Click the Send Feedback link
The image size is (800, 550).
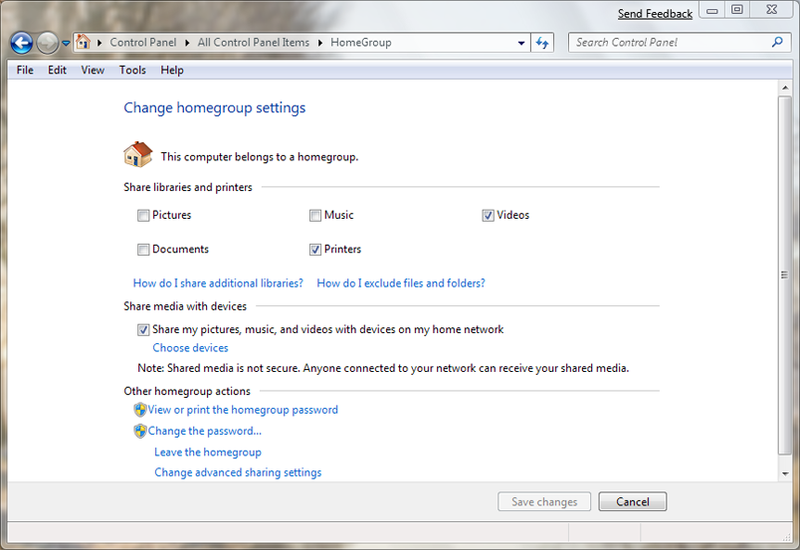(x=655, y=14)
